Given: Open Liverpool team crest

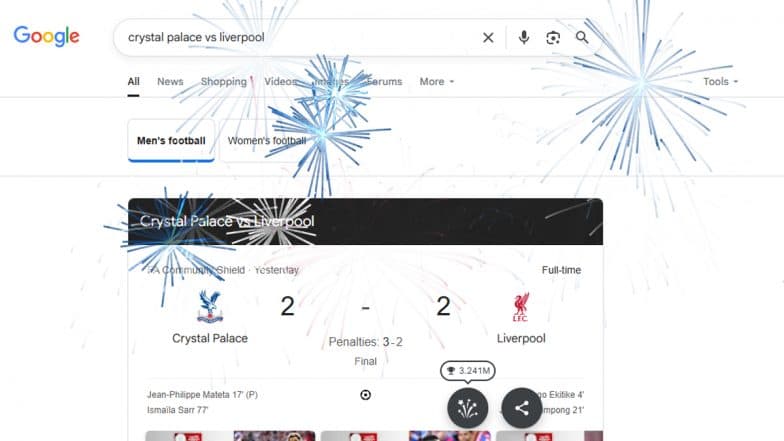Looking at the screenshot, I should (x=520, y=307).
